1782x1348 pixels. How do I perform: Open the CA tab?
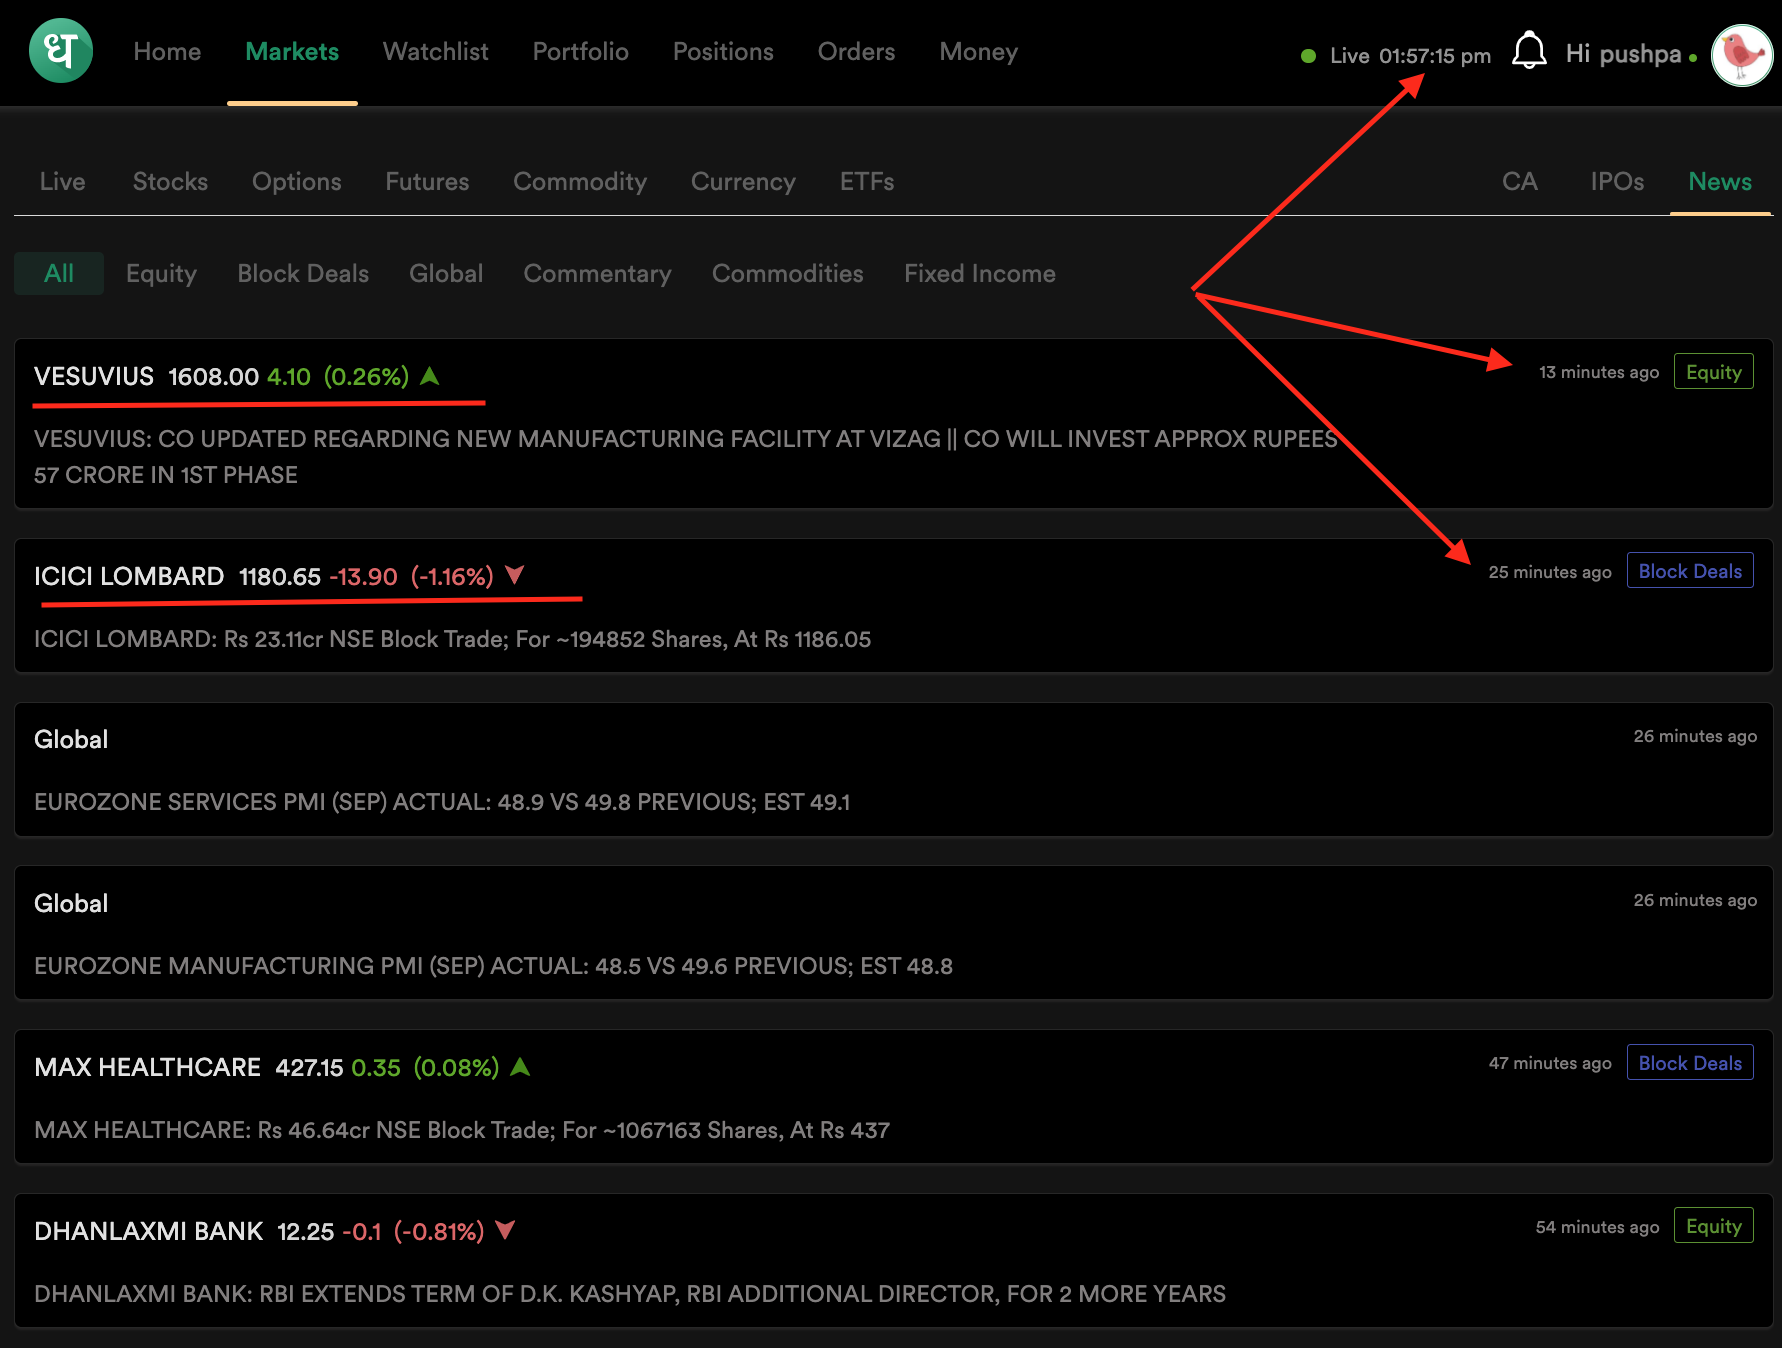1519,181
